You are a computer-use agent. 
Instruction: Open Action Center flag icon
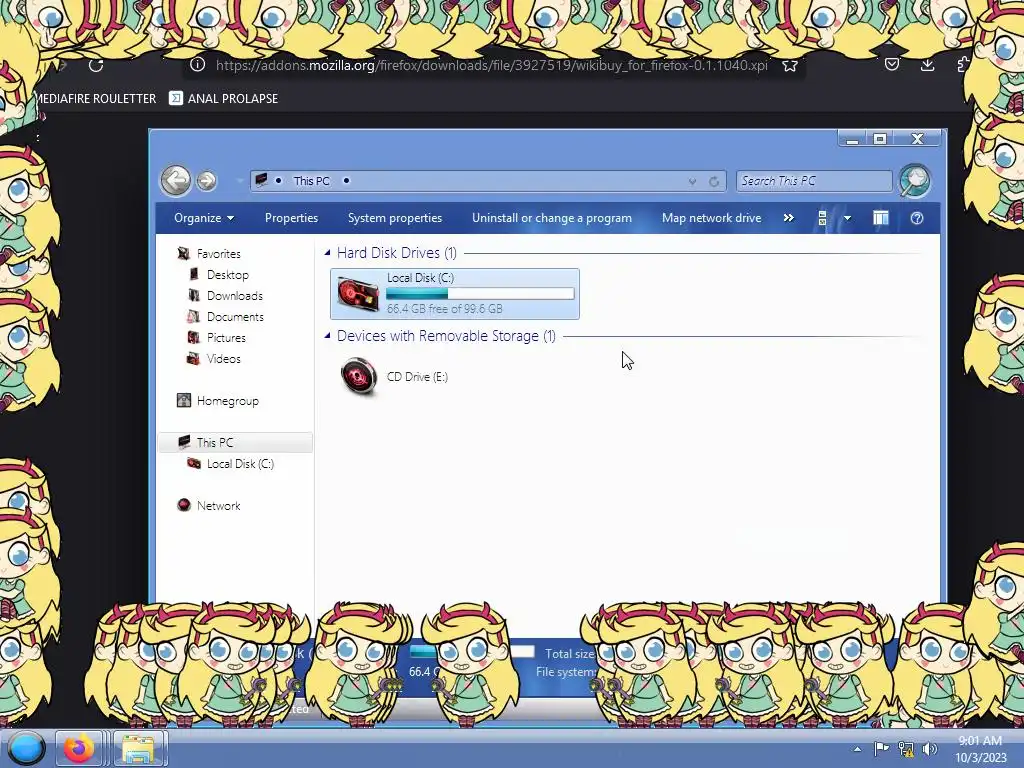pos(881,748)
